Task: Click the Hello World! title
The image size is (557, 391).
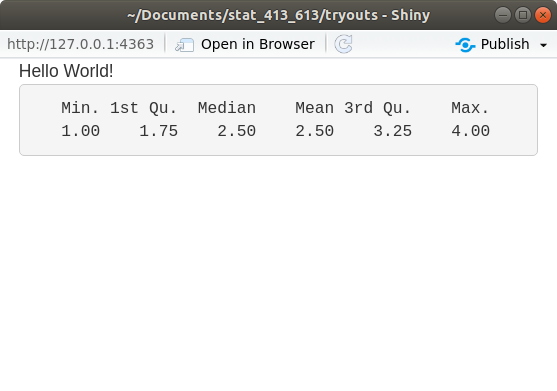Action: 66,71
